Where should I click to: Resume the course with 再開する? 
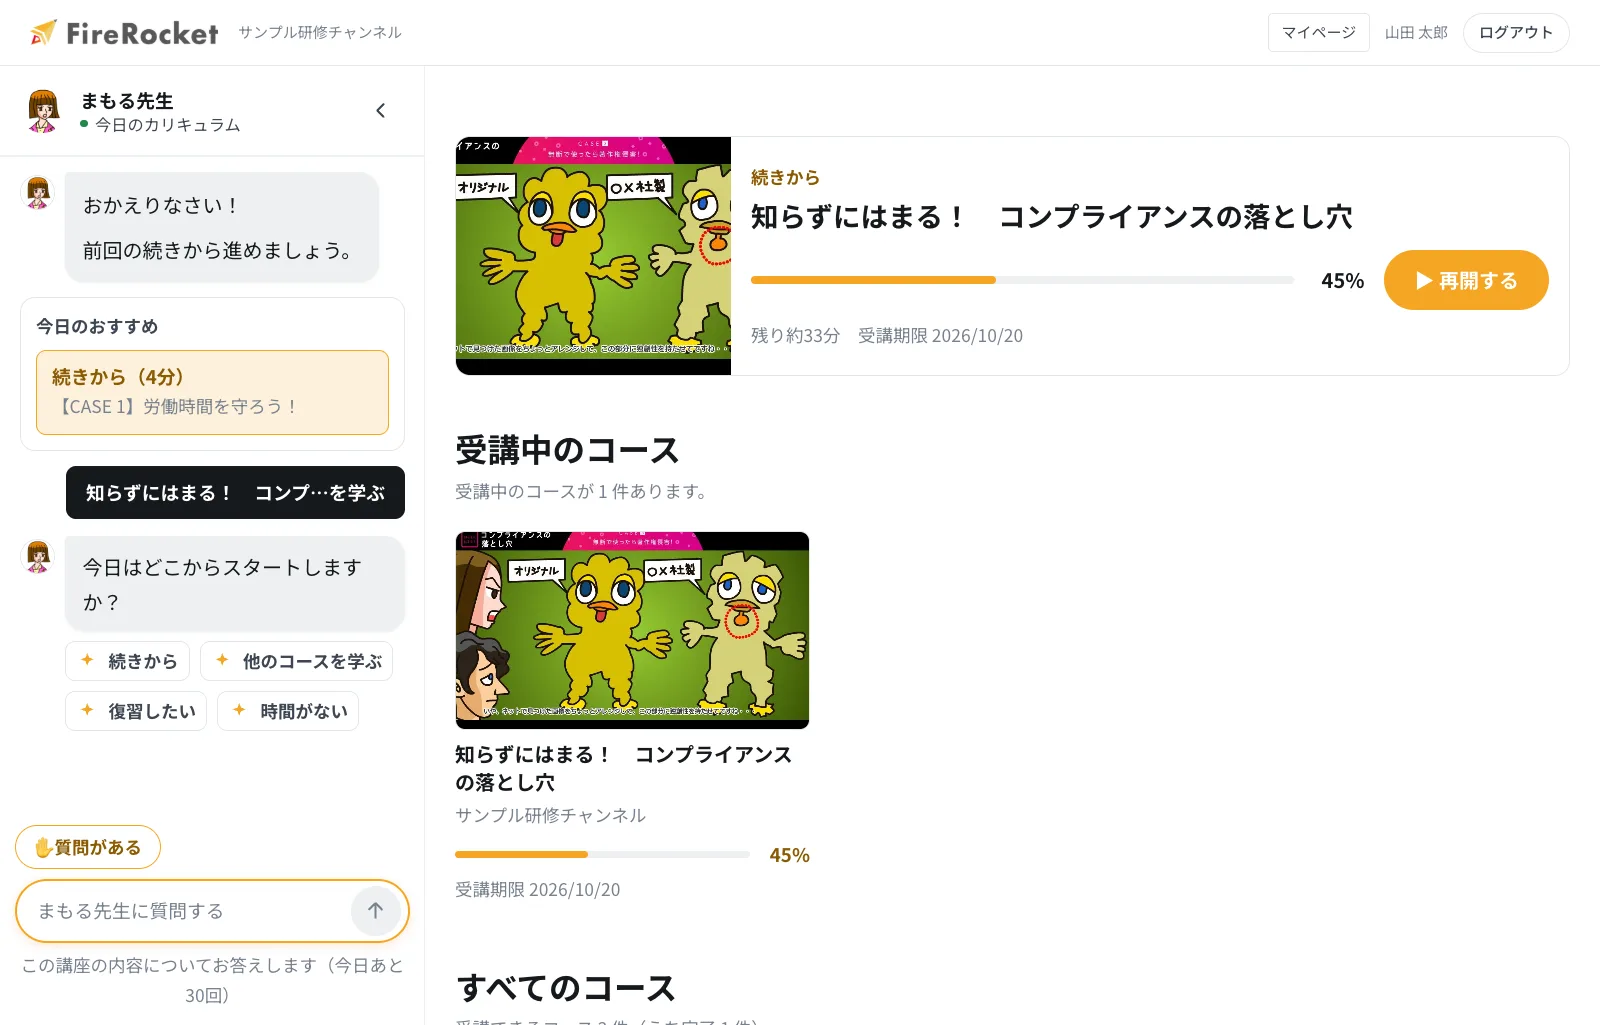[1466, 280]
